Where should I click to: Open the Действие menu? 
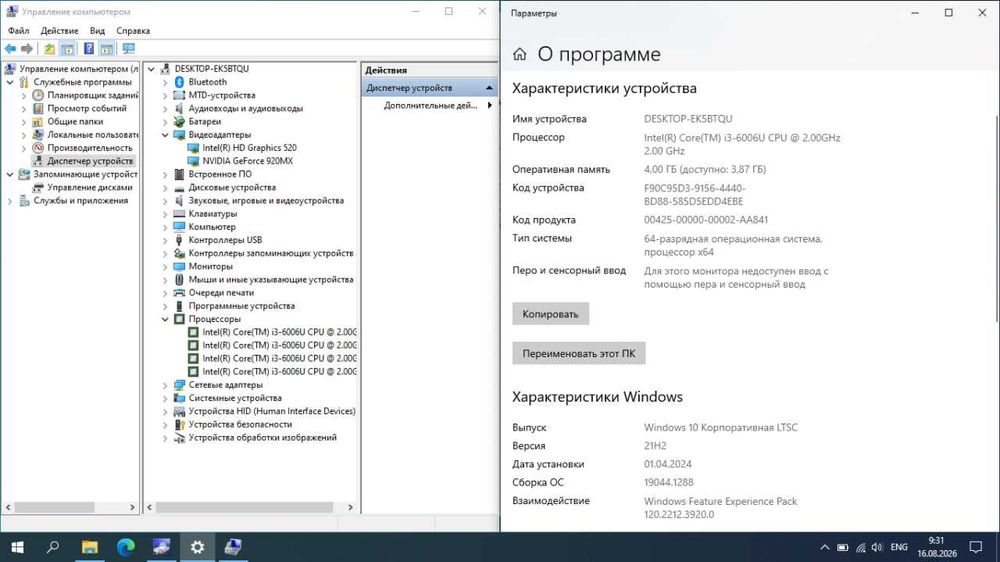(x=59, y=31)
